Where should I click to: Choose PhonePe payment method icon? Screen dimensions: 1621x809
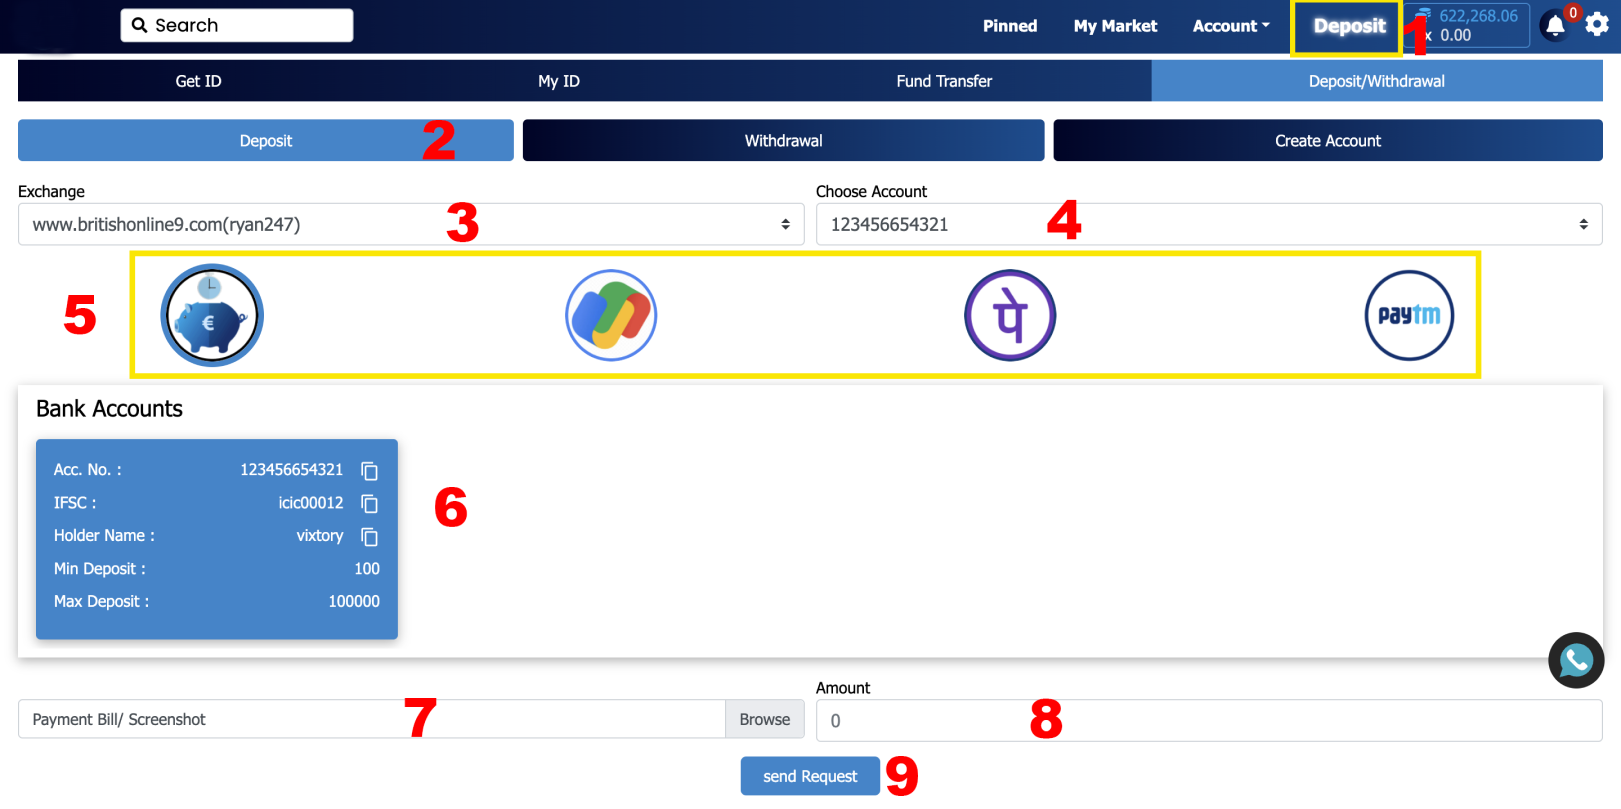(x=1010, y=315)
